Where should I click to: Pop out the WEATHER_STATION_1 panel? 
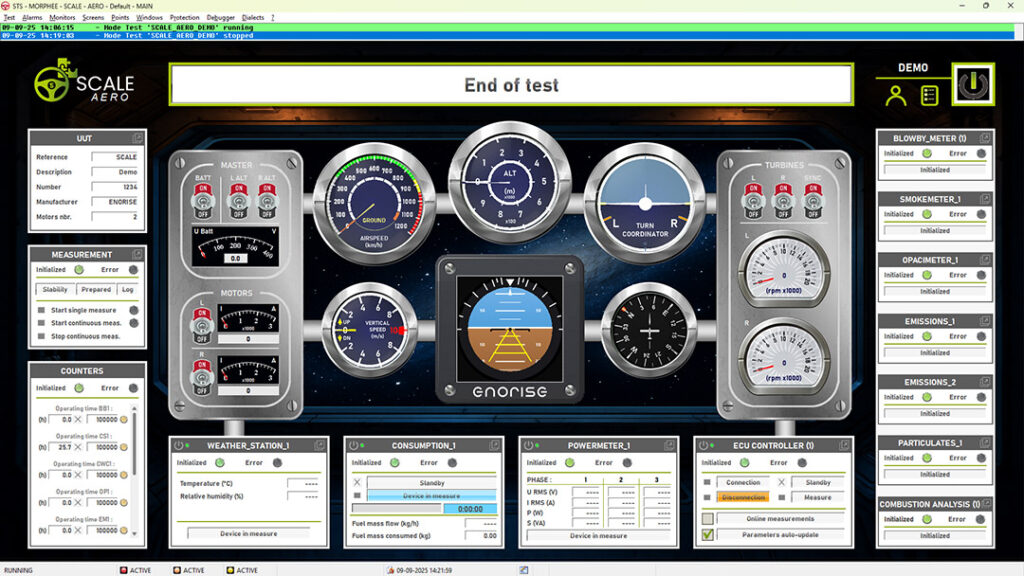click(x=319, y=445)
